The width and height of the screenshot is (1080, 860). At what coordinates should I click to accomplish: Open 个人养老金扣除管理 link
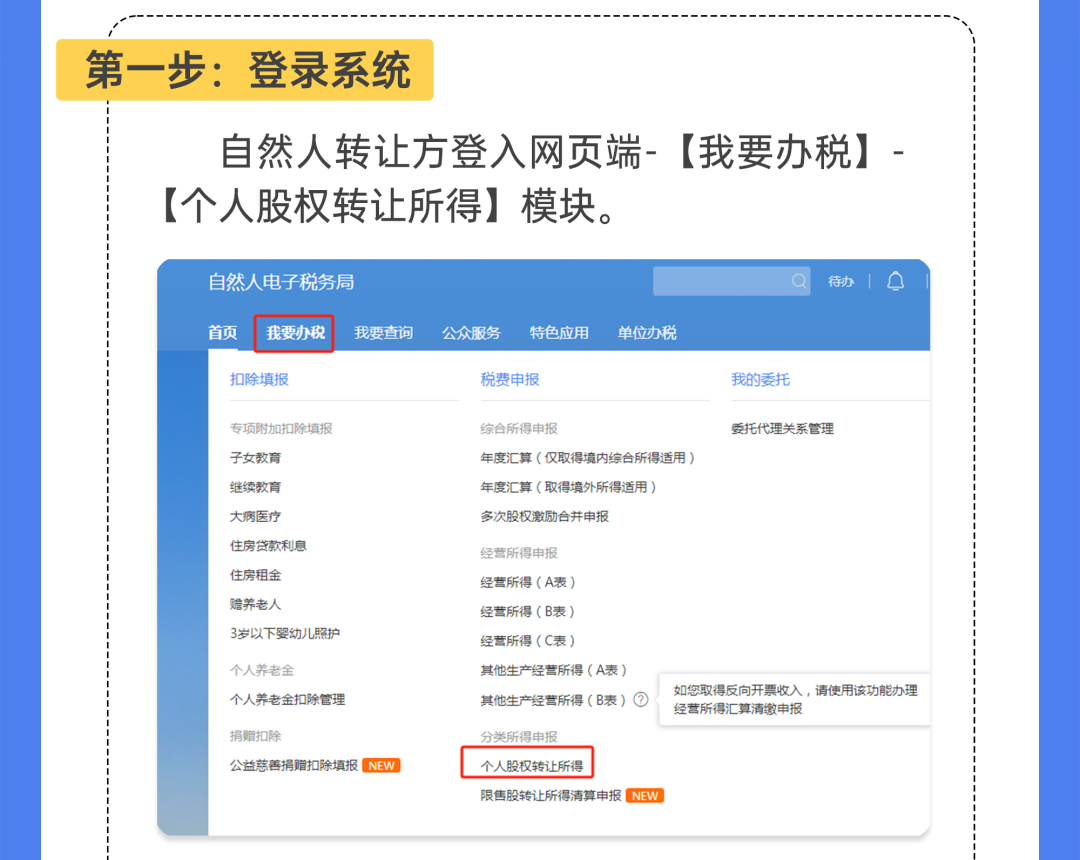click(287, 700)
